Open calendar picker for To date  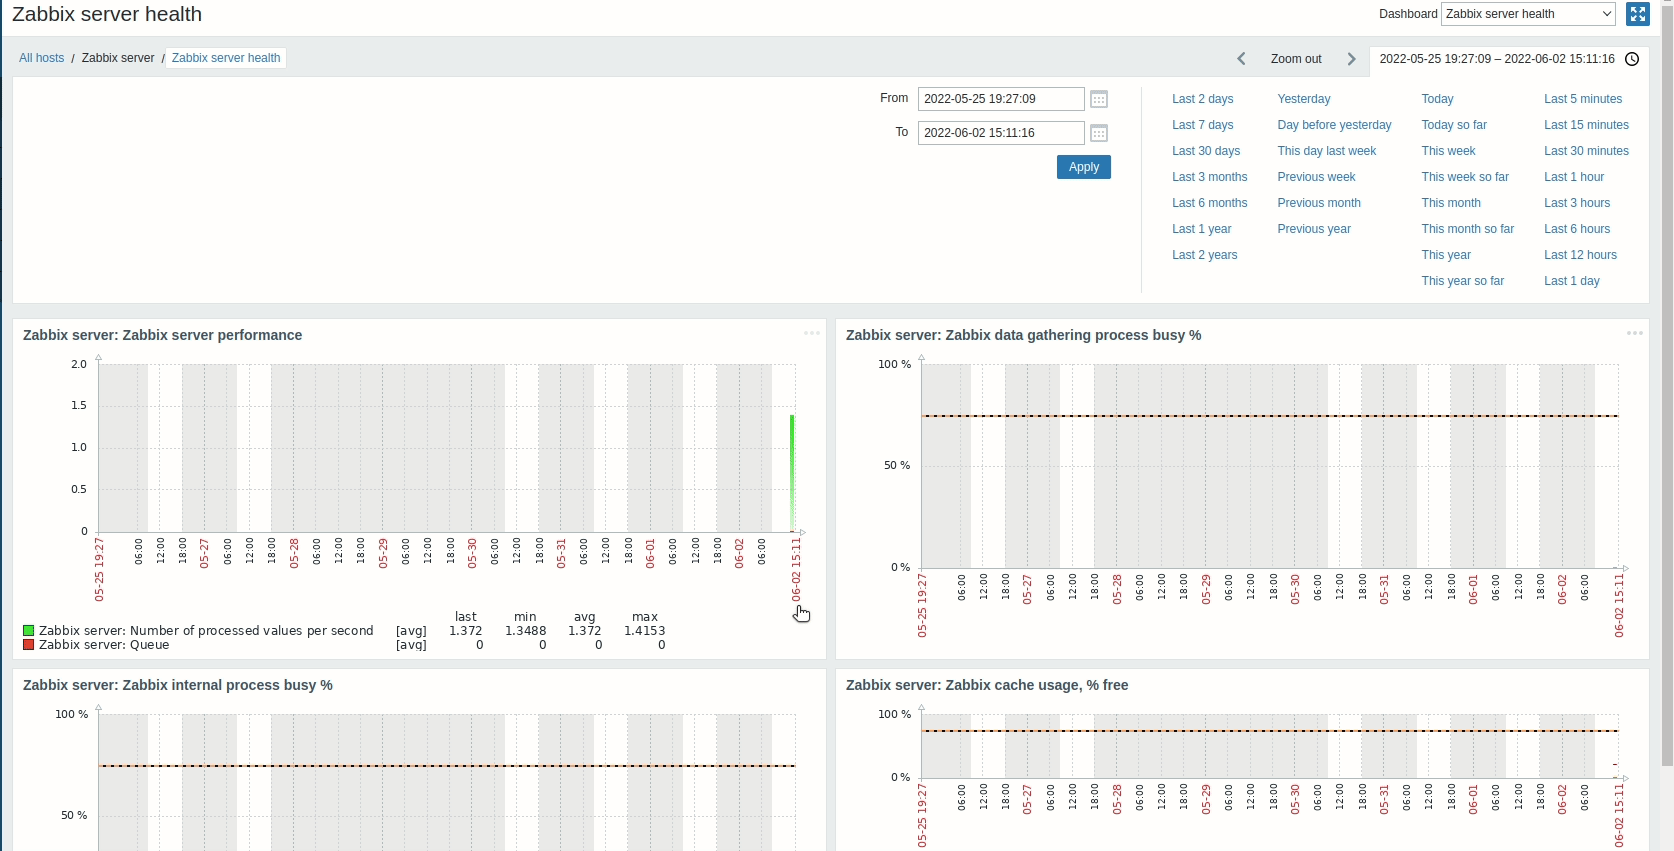pyautogui.click(x=1099, y=133)
